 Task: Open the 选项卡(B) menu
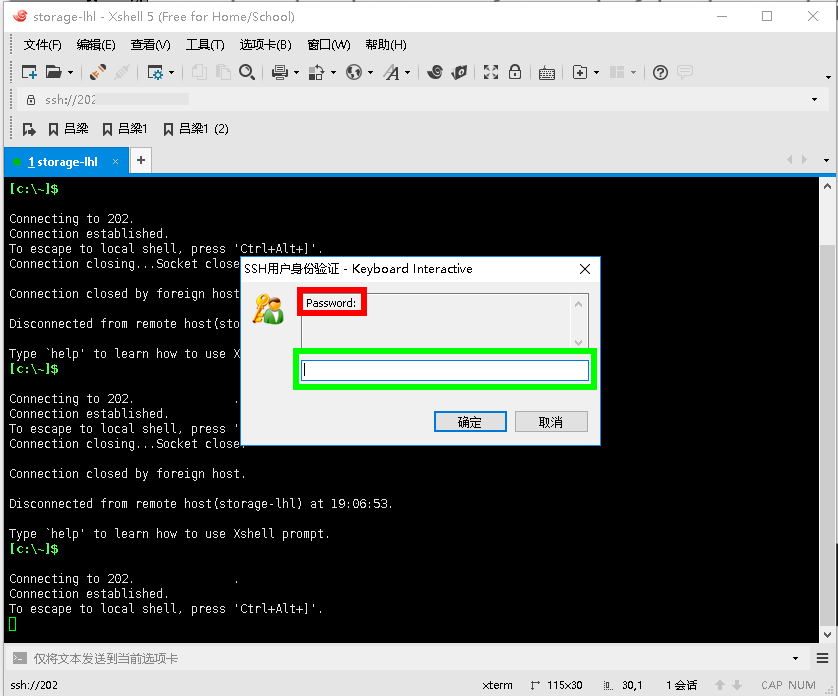click(266, 45)
